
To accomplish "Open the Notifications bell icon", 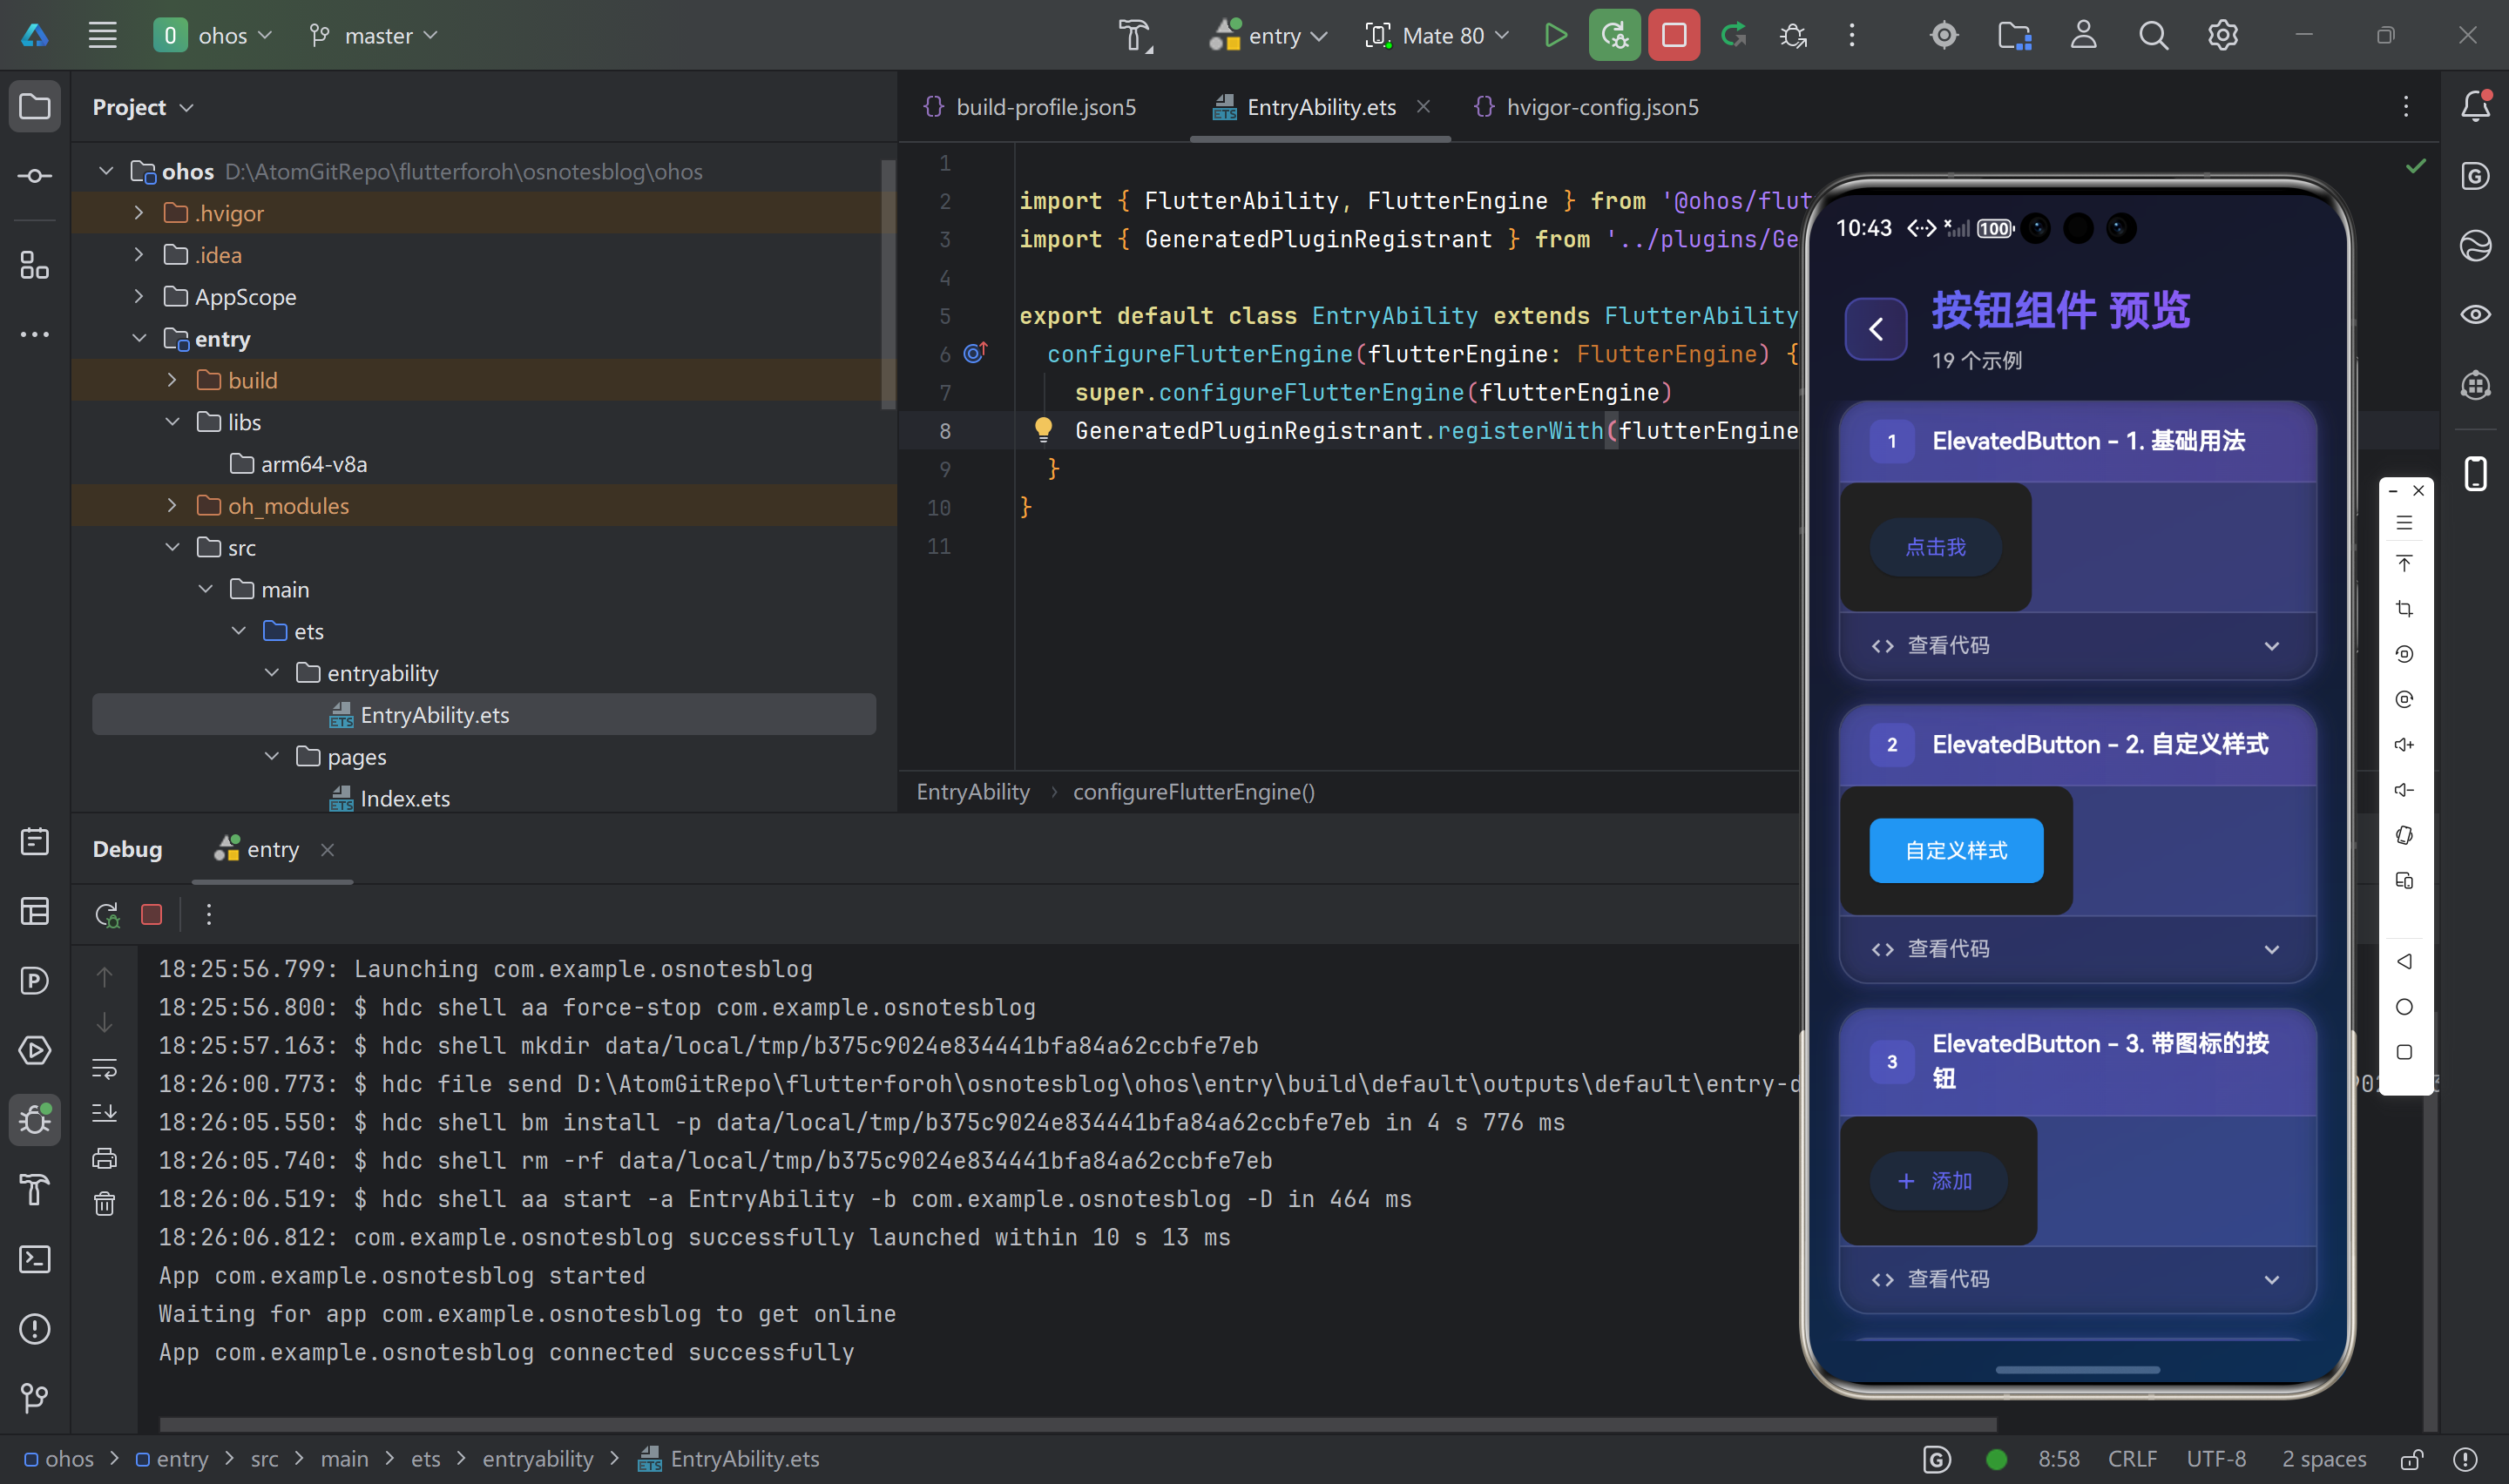I will (2475, 107).
